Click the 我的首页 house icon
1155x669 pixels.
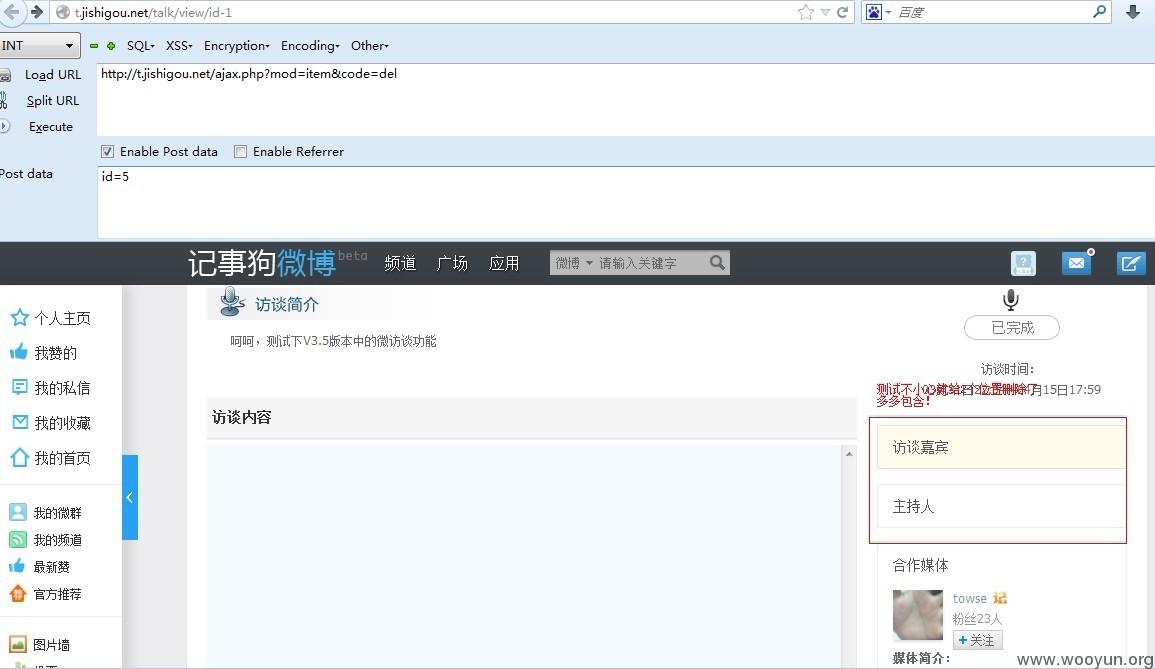19,458
